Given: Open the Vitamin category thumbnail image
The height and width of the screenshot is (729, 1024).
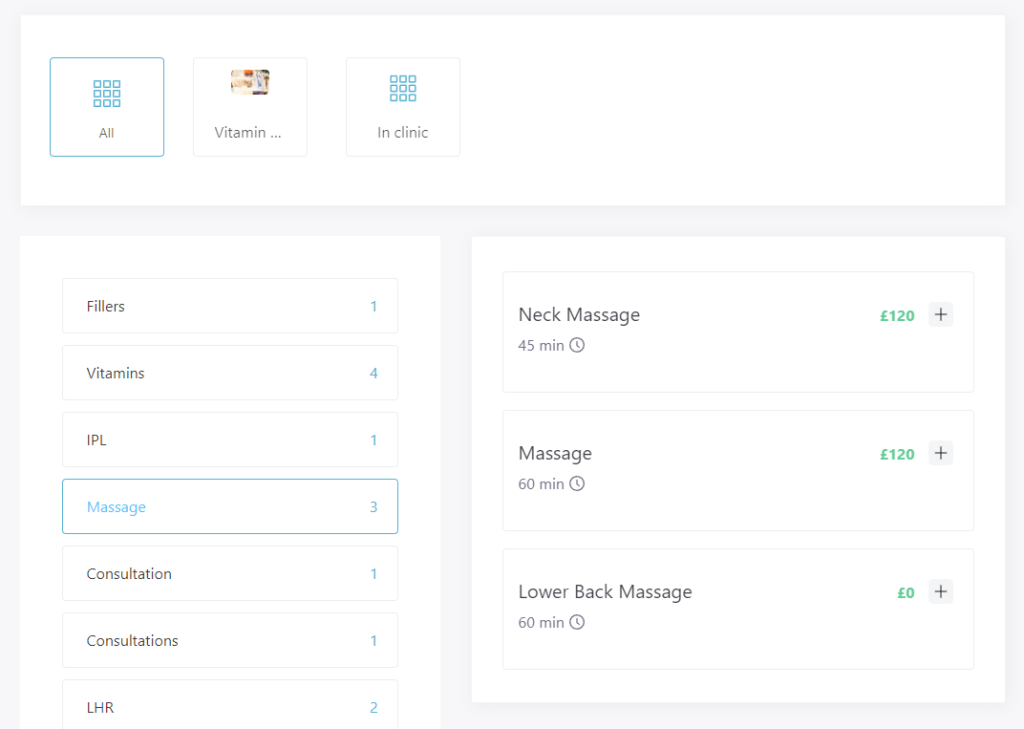Looking at the screenshot, I should pos(250,82).
